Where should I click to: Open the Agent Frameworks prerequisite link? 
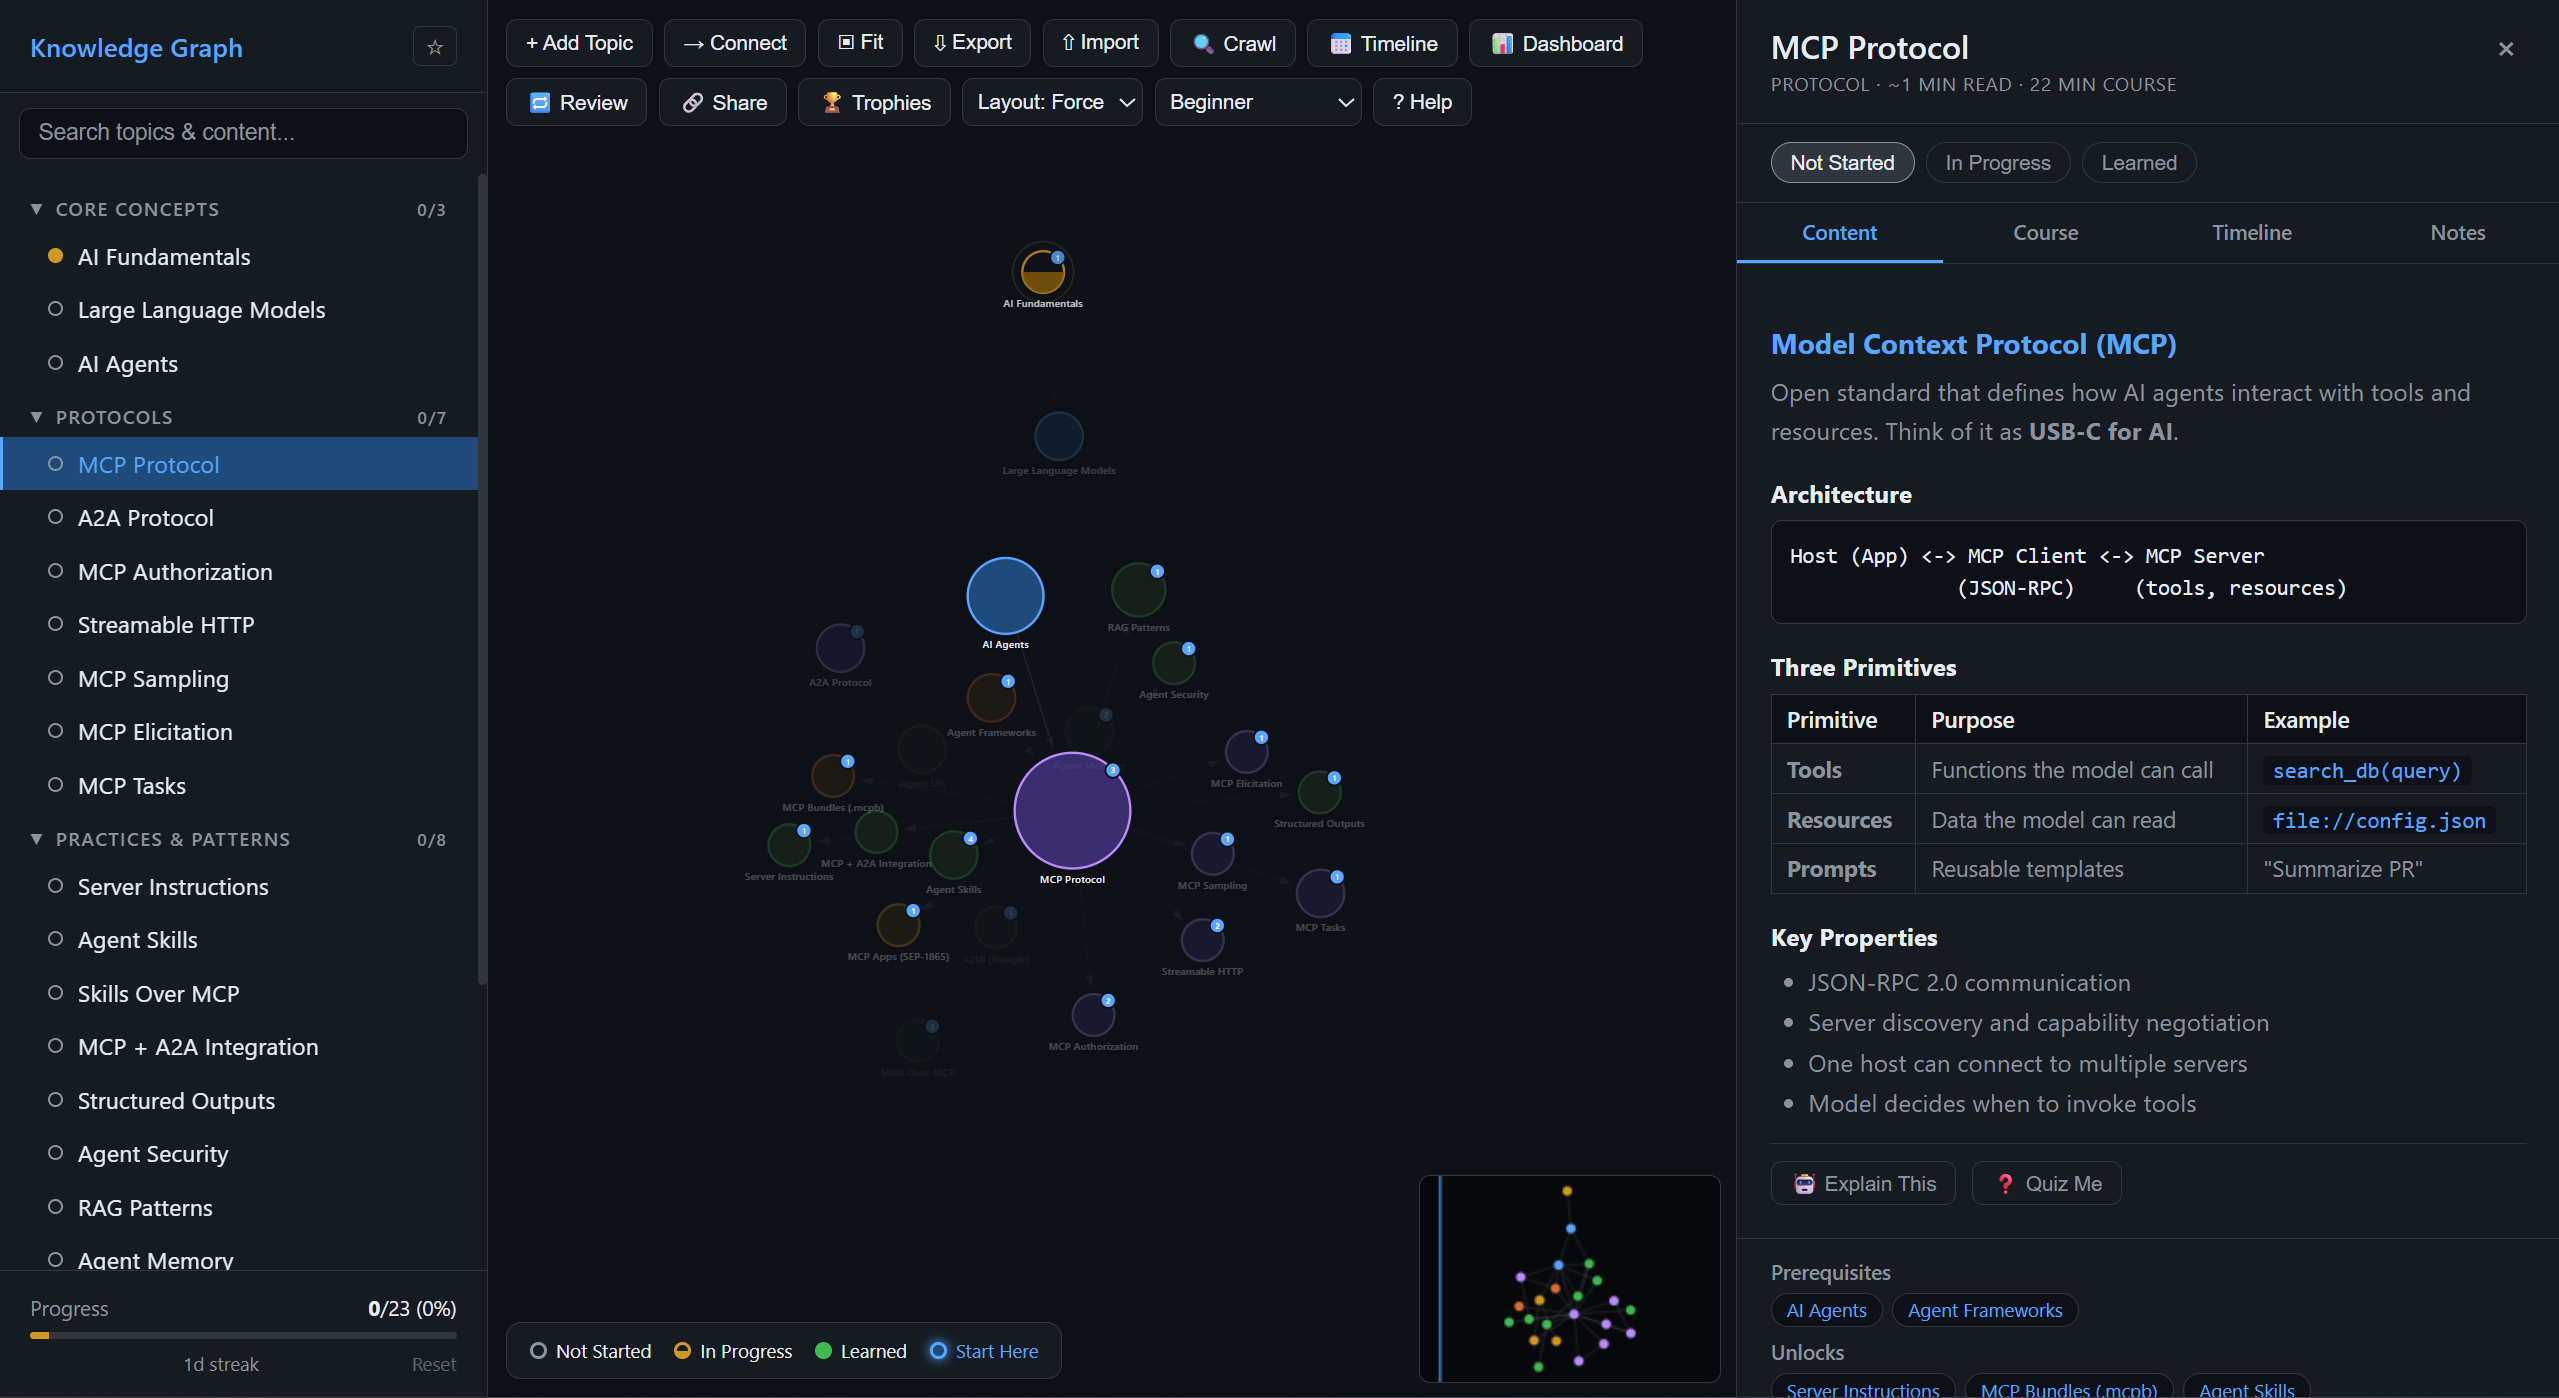(x=1984, y=1310)
